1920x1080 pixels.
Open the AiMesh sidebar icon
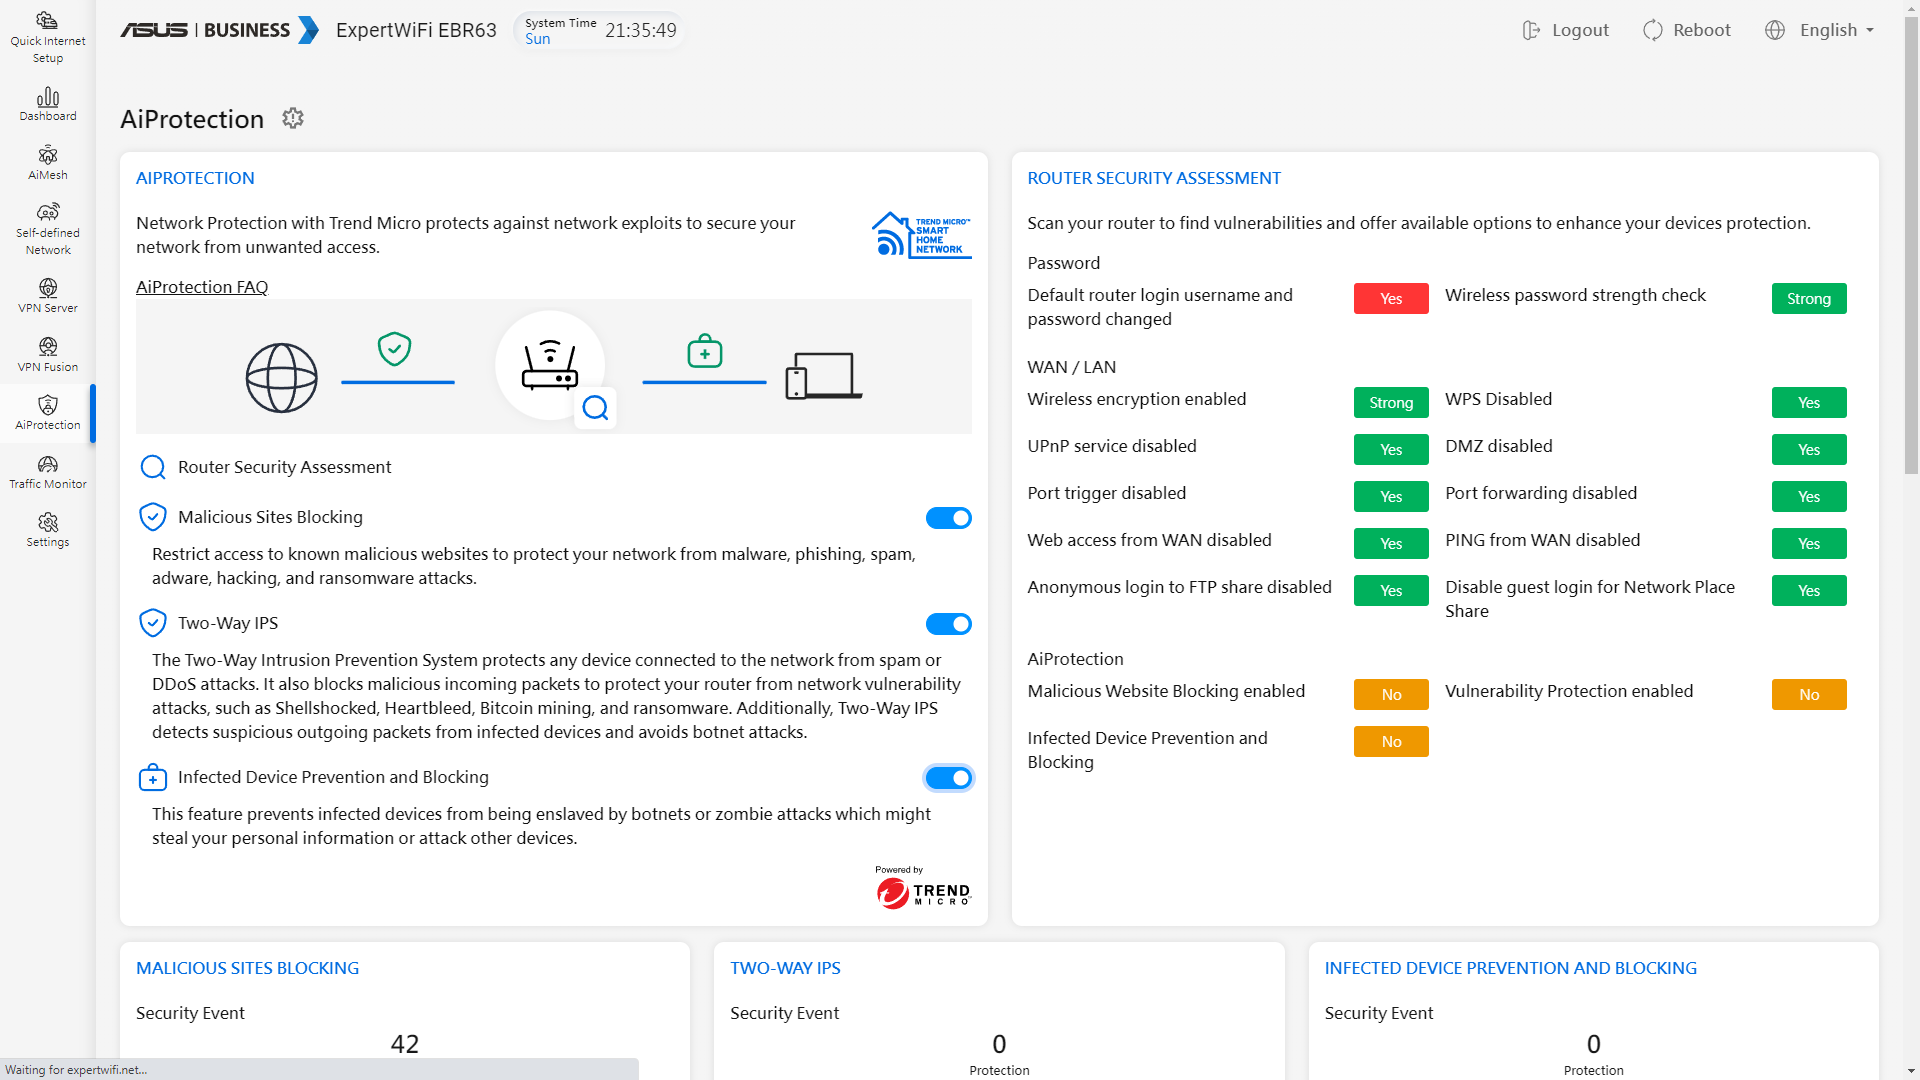click(48, 162)
